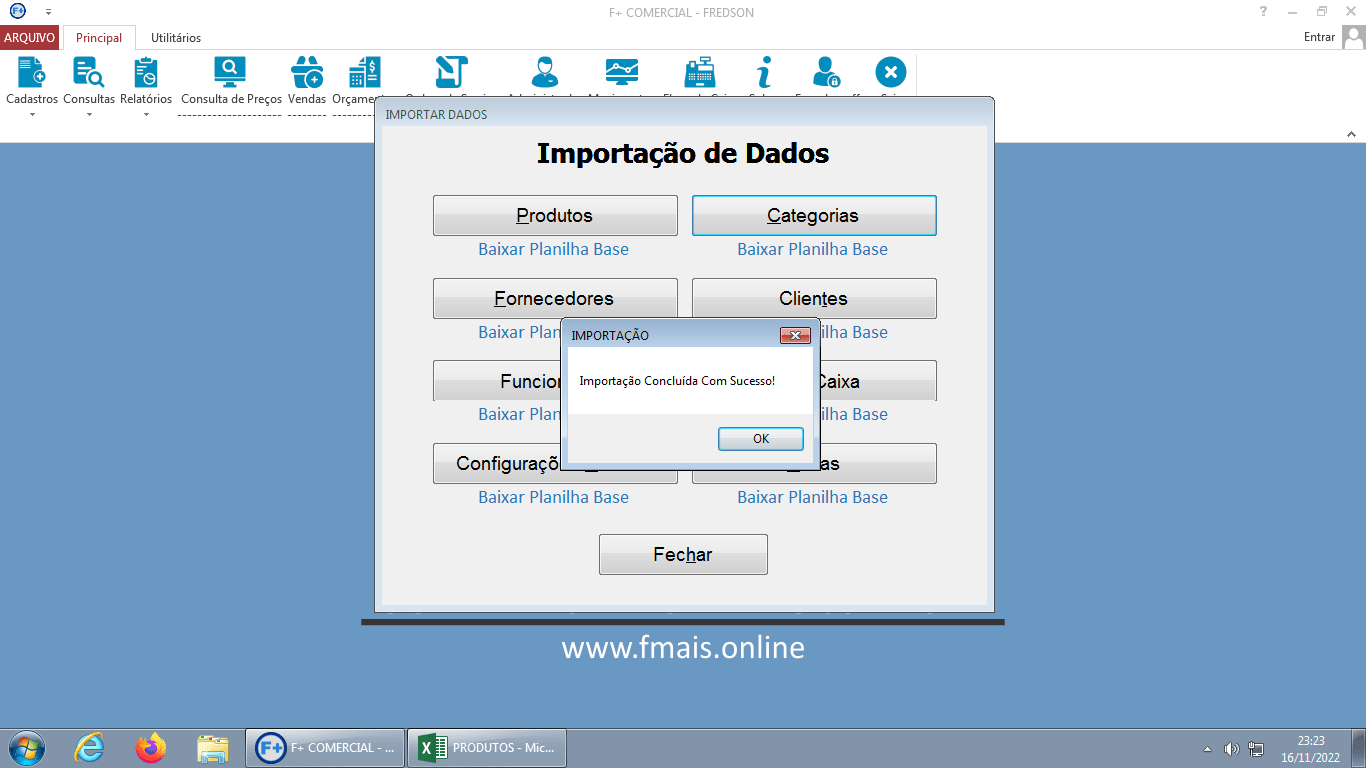The image size is (1366, 768).
Task: Click the Fechar button
Action: [x=683, y=554]
